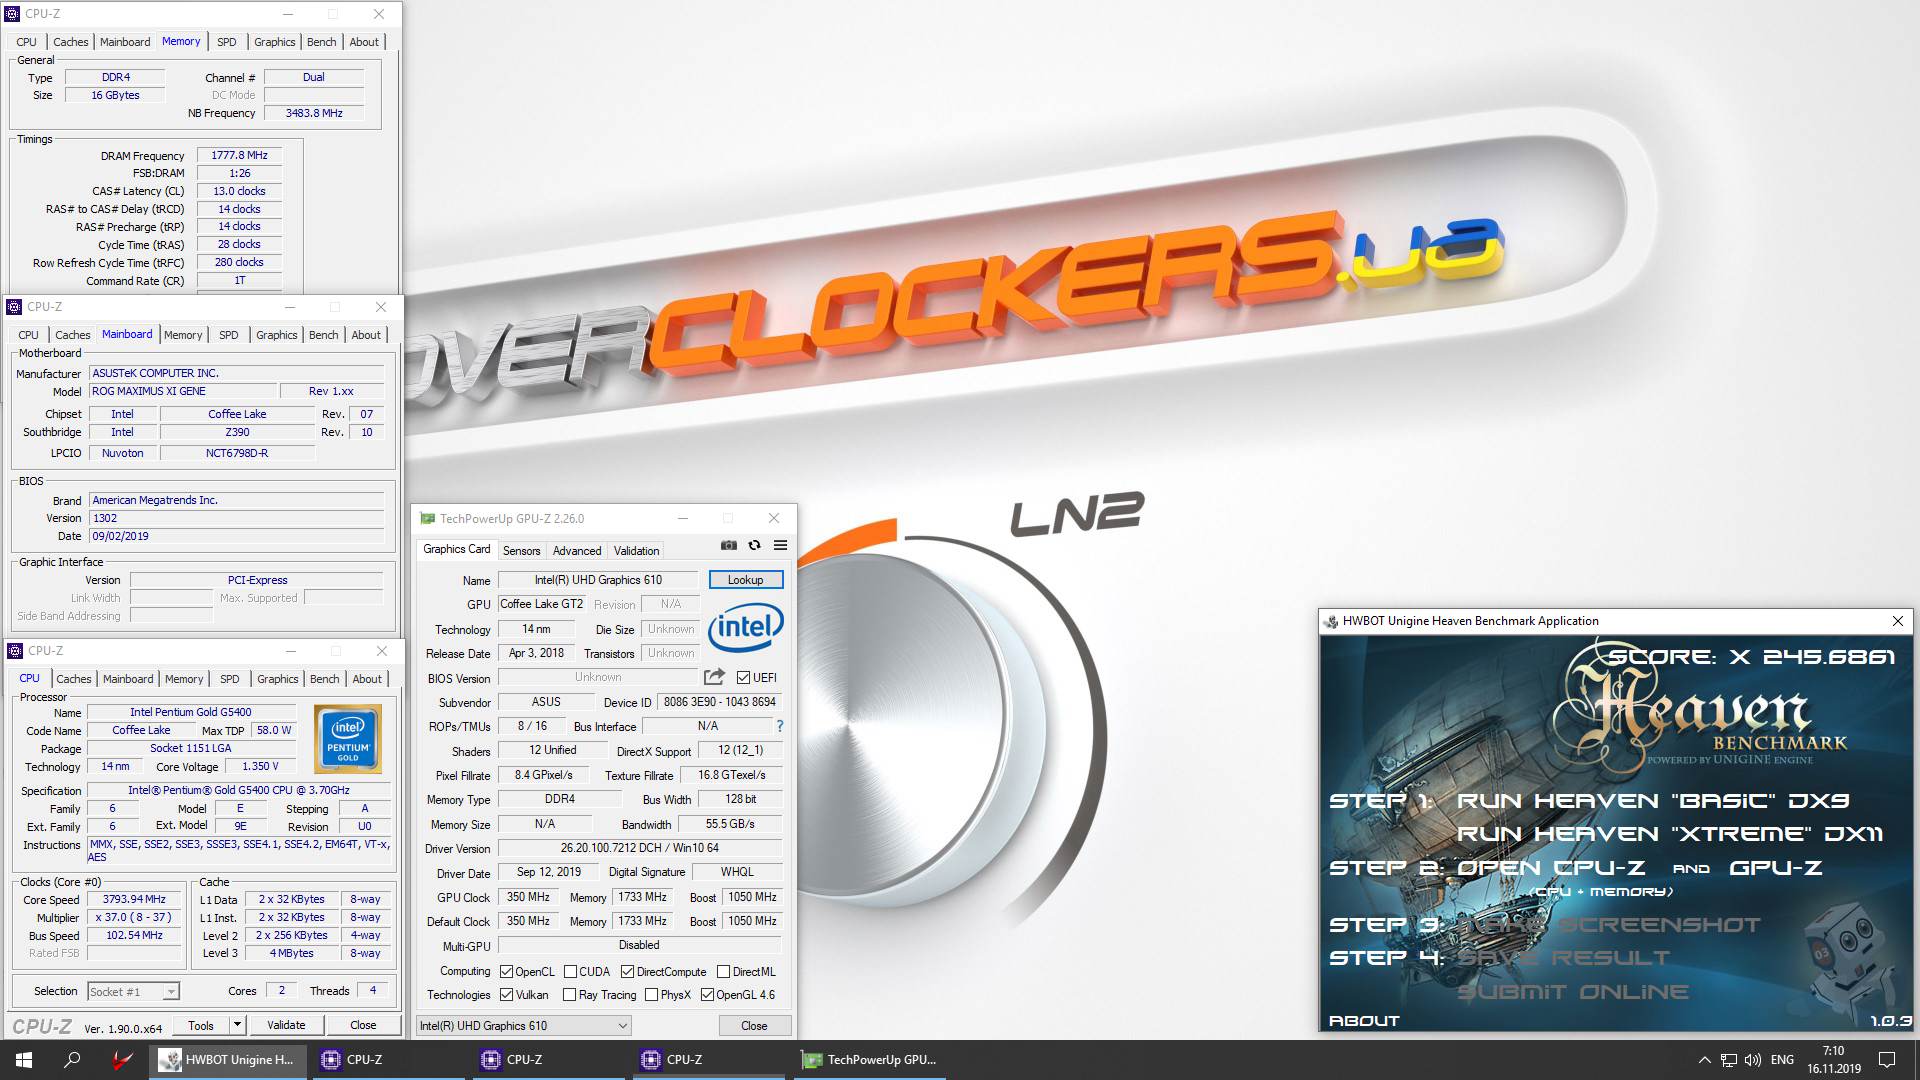Click the Tools button in CPU-Z
This screenshot has width=1920, height=1080.
(201, 1025)
